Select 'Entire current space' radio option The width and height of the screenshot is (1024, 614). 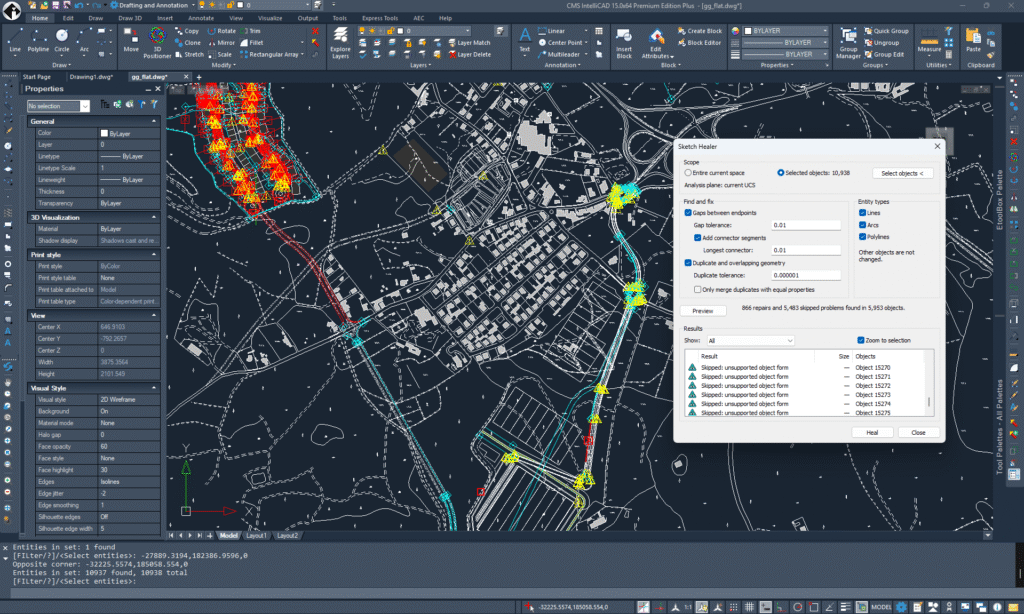point(688,173)
